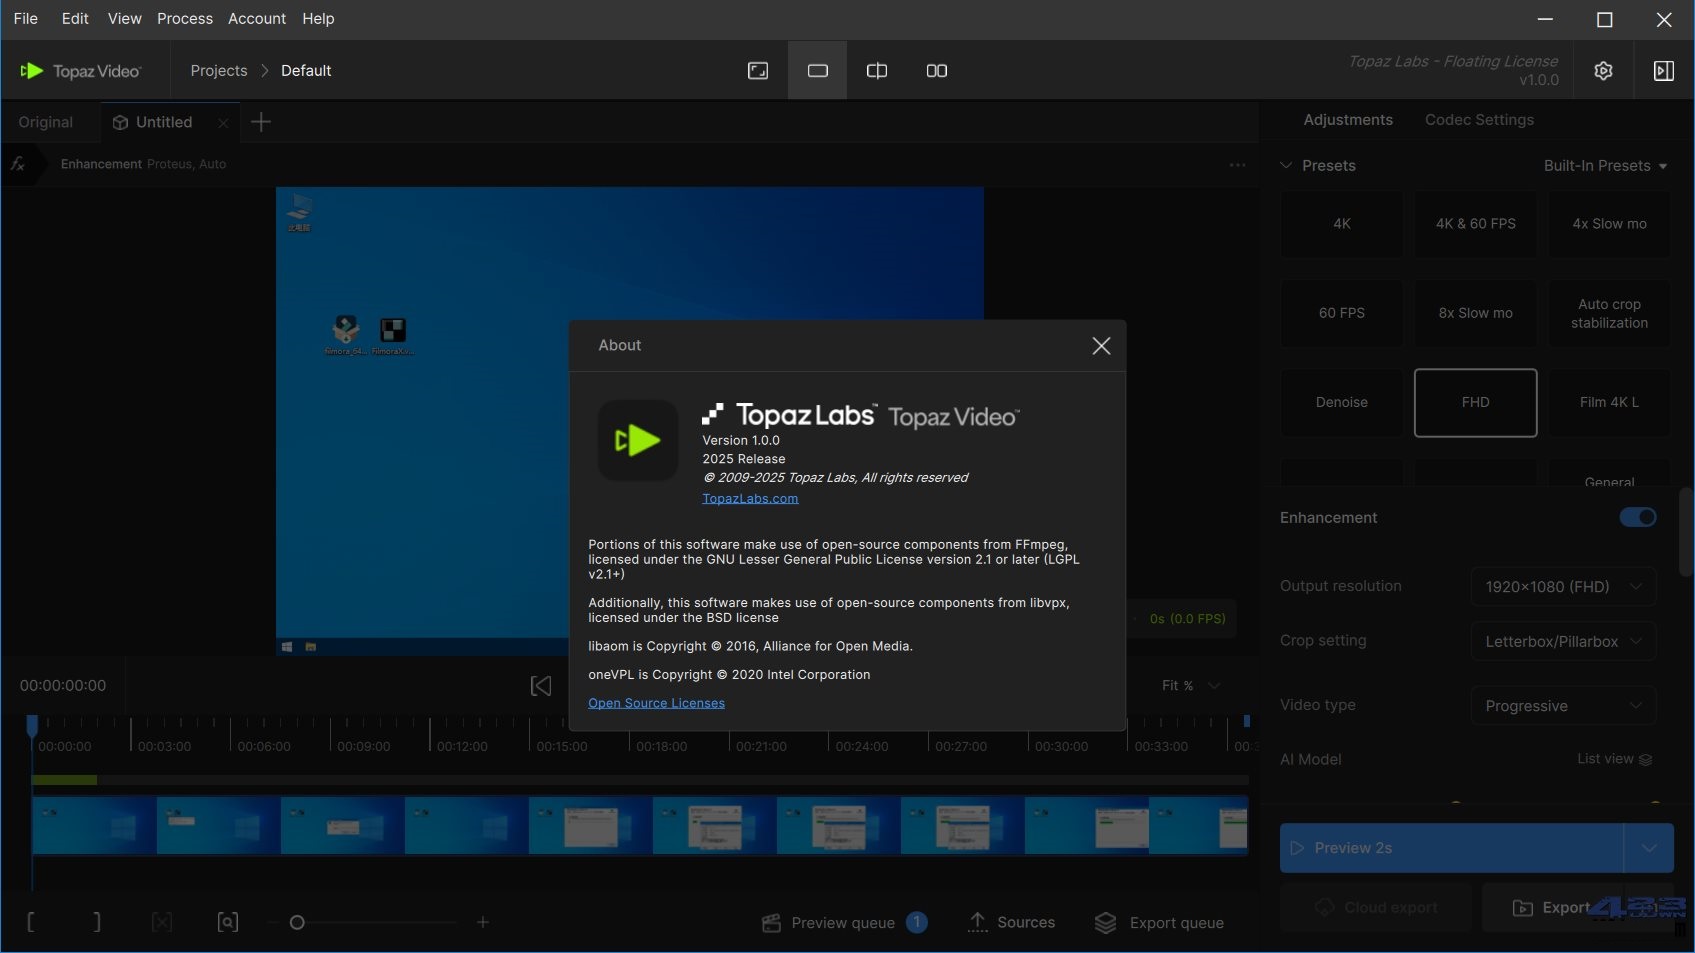Open the Output resolution dropdown
The width and height of the screenshot is (1695, 953).
1562,587
